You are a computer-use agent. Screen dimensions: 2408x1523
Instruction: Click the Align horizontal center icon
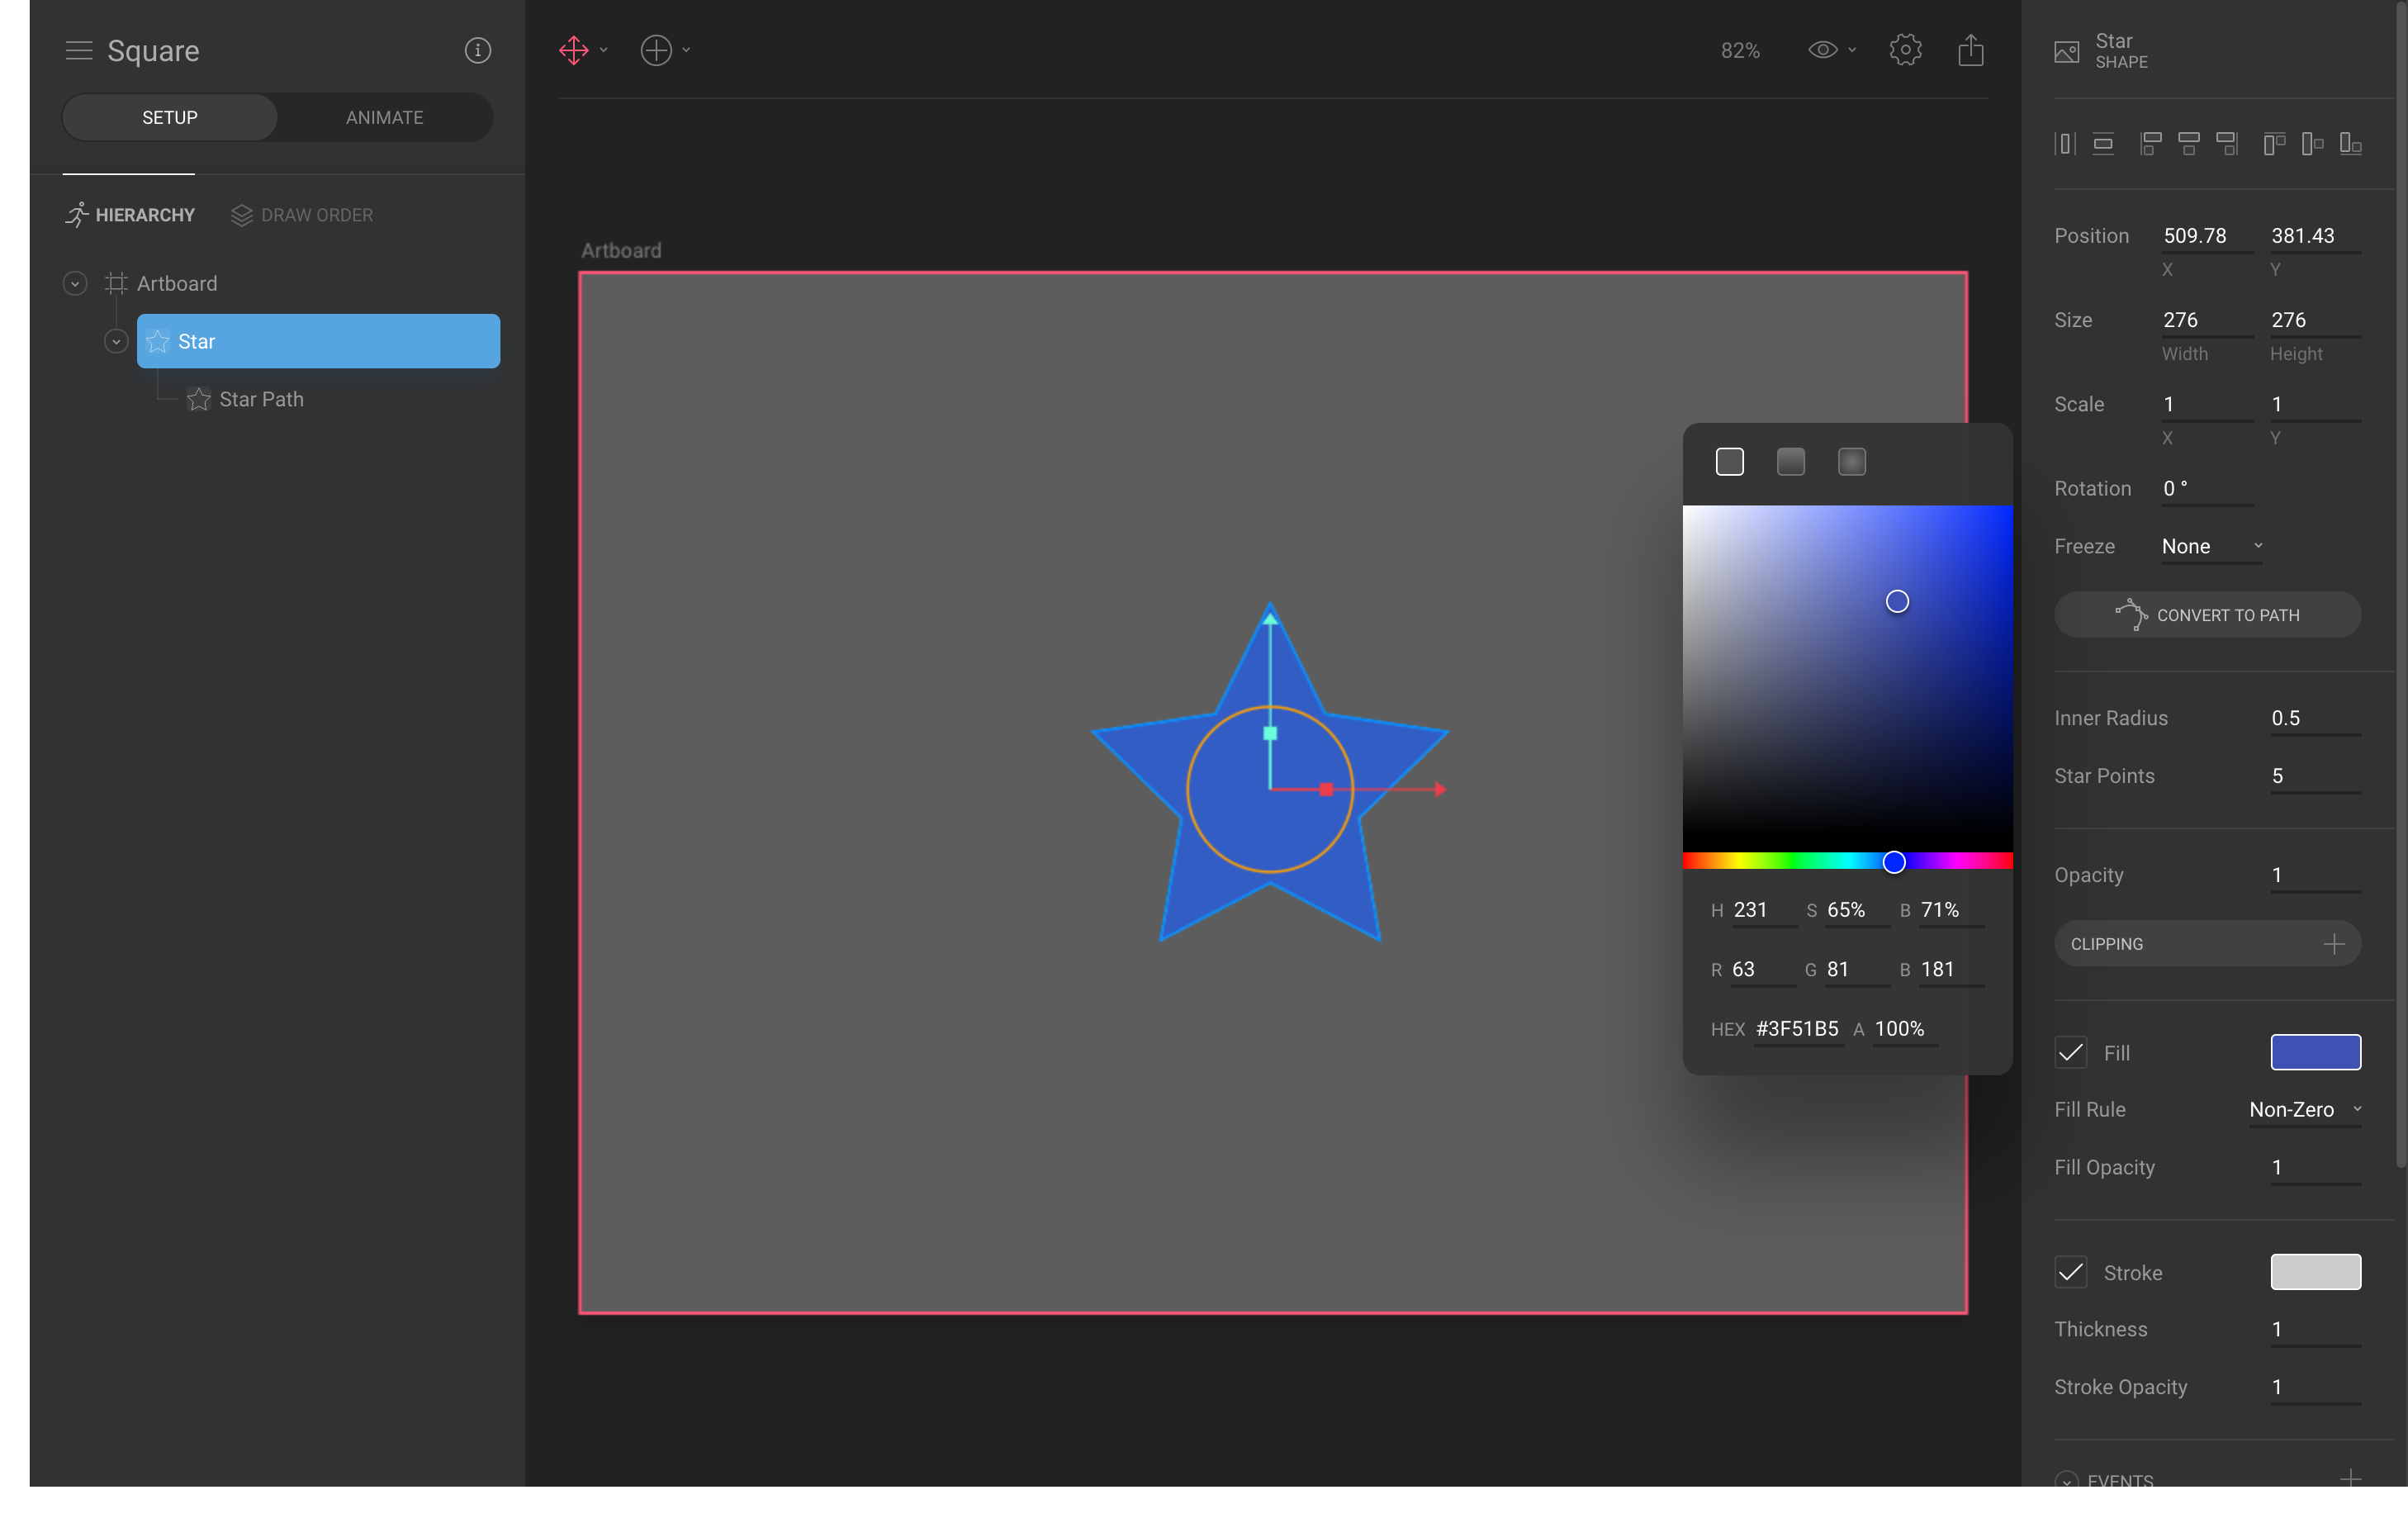[x=2189, y=144]
